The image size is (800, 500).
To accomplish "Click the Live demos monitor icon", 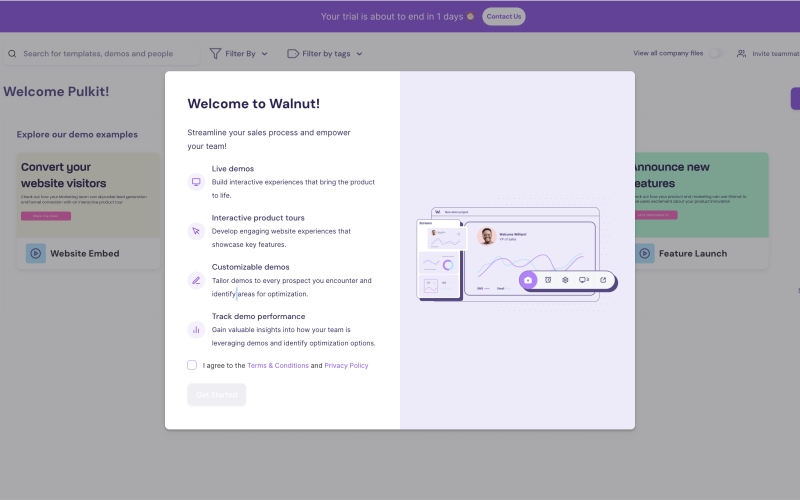I will [x=196, y=182].
